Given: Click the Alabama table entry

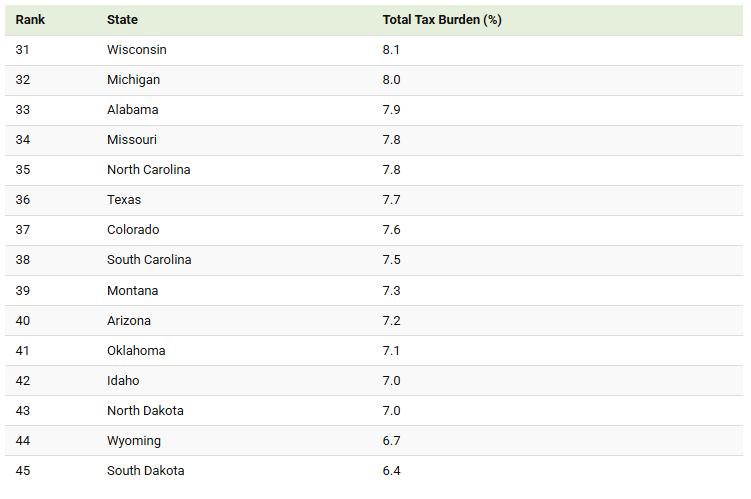Looking at the screenshot, I should [x=132, y=110].
